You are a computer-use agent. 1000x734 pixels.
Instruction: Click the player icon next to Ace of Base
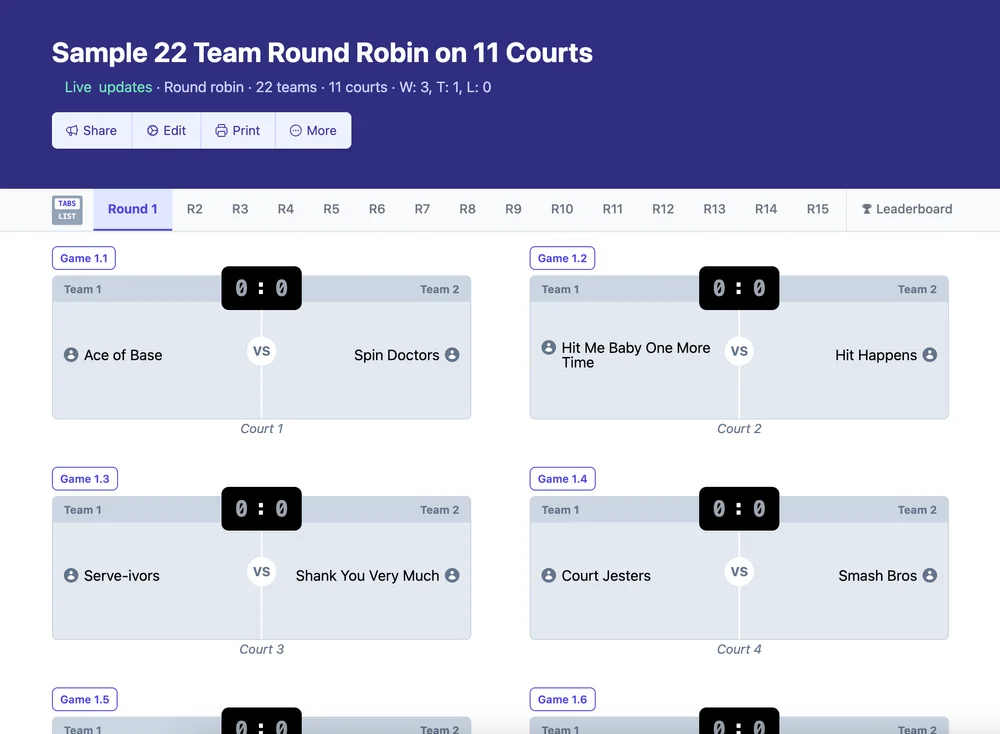pos(71,355)
